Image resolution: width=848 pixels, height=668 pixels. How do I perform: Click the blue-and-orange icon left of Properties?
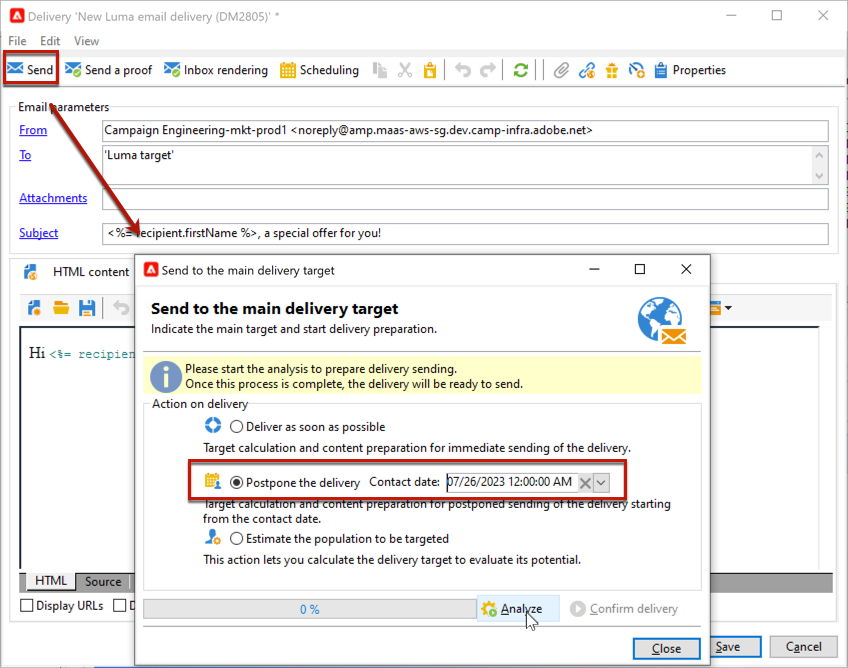[x=637, y=70]
